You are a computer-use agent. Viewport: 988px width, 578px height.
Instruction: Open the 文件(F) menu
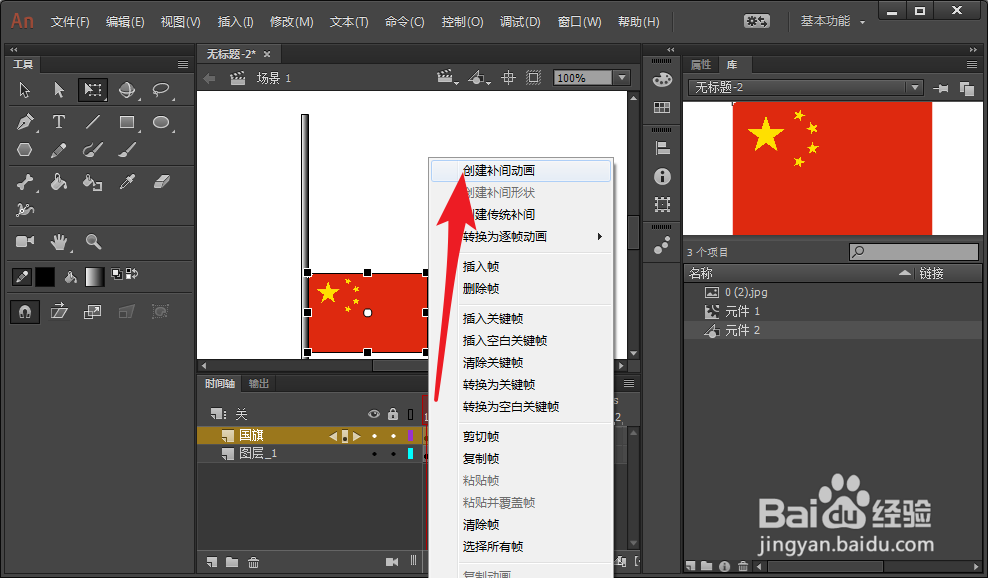pos(70,21)
